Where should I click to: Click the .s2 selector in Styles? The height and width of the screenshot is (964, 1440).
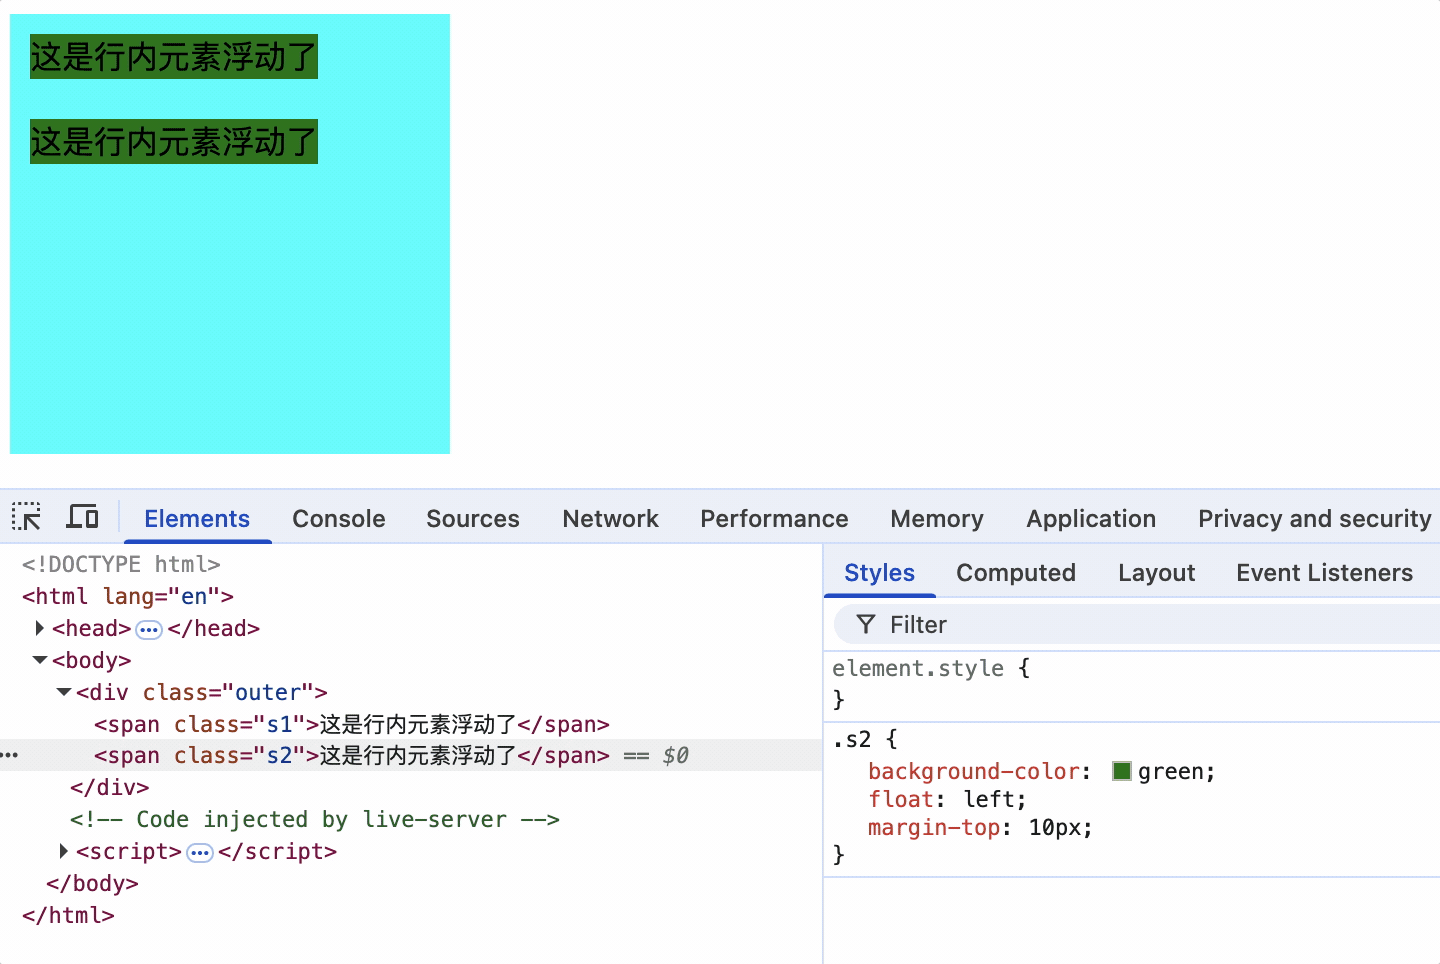852,740
